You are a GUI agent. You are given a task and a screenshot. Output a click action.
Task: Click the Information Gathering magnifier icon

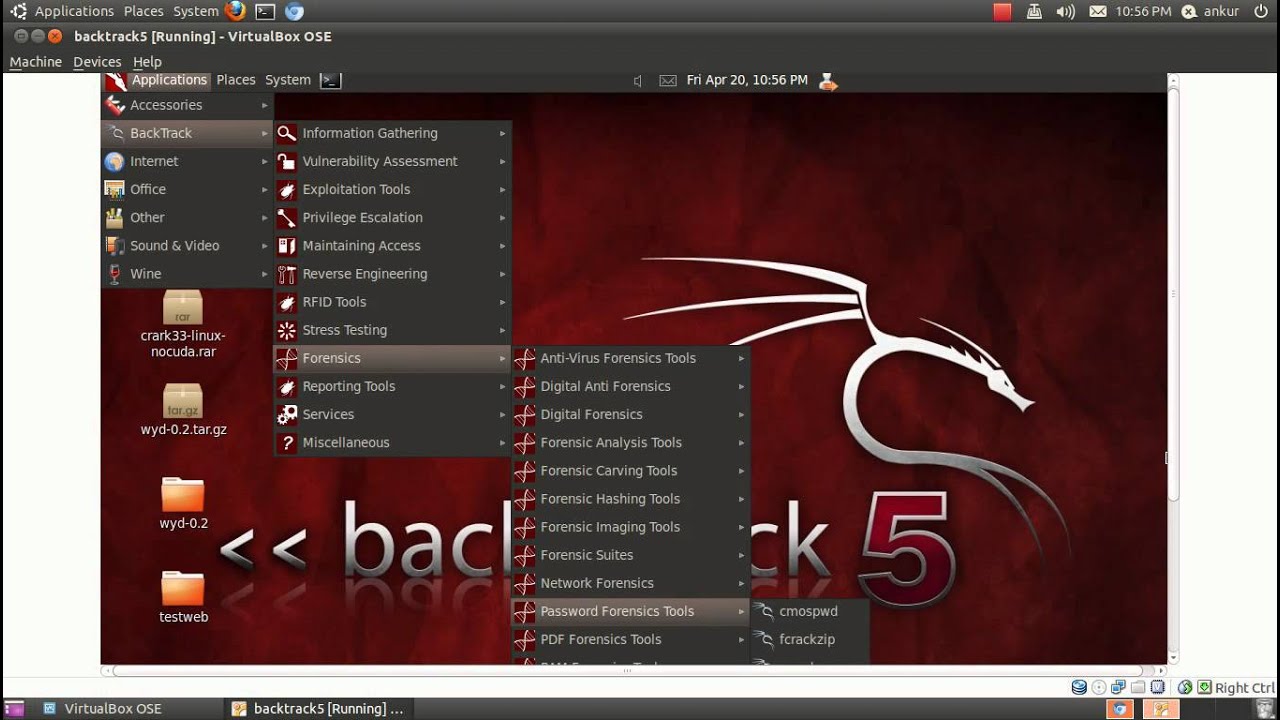(x=287, y=133)
